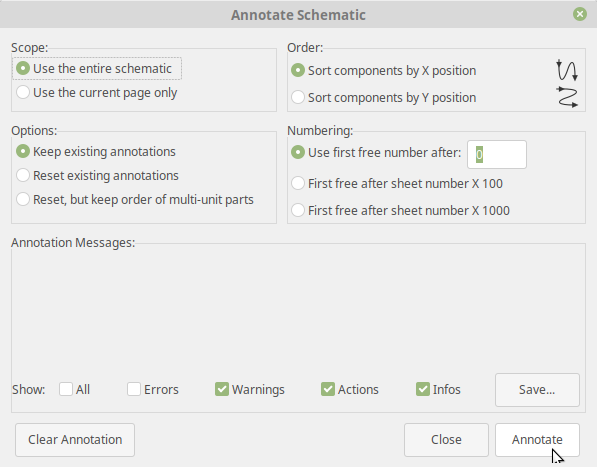Pick Reset, but keep order of multi-unit parts
Screen dimensions: 597x467
point(135,199)
